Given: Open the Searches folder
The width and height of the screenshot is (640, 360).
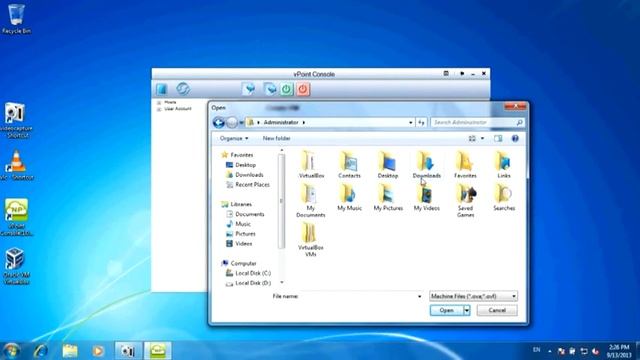Looking at the screenshot, I should coord(504,198).
